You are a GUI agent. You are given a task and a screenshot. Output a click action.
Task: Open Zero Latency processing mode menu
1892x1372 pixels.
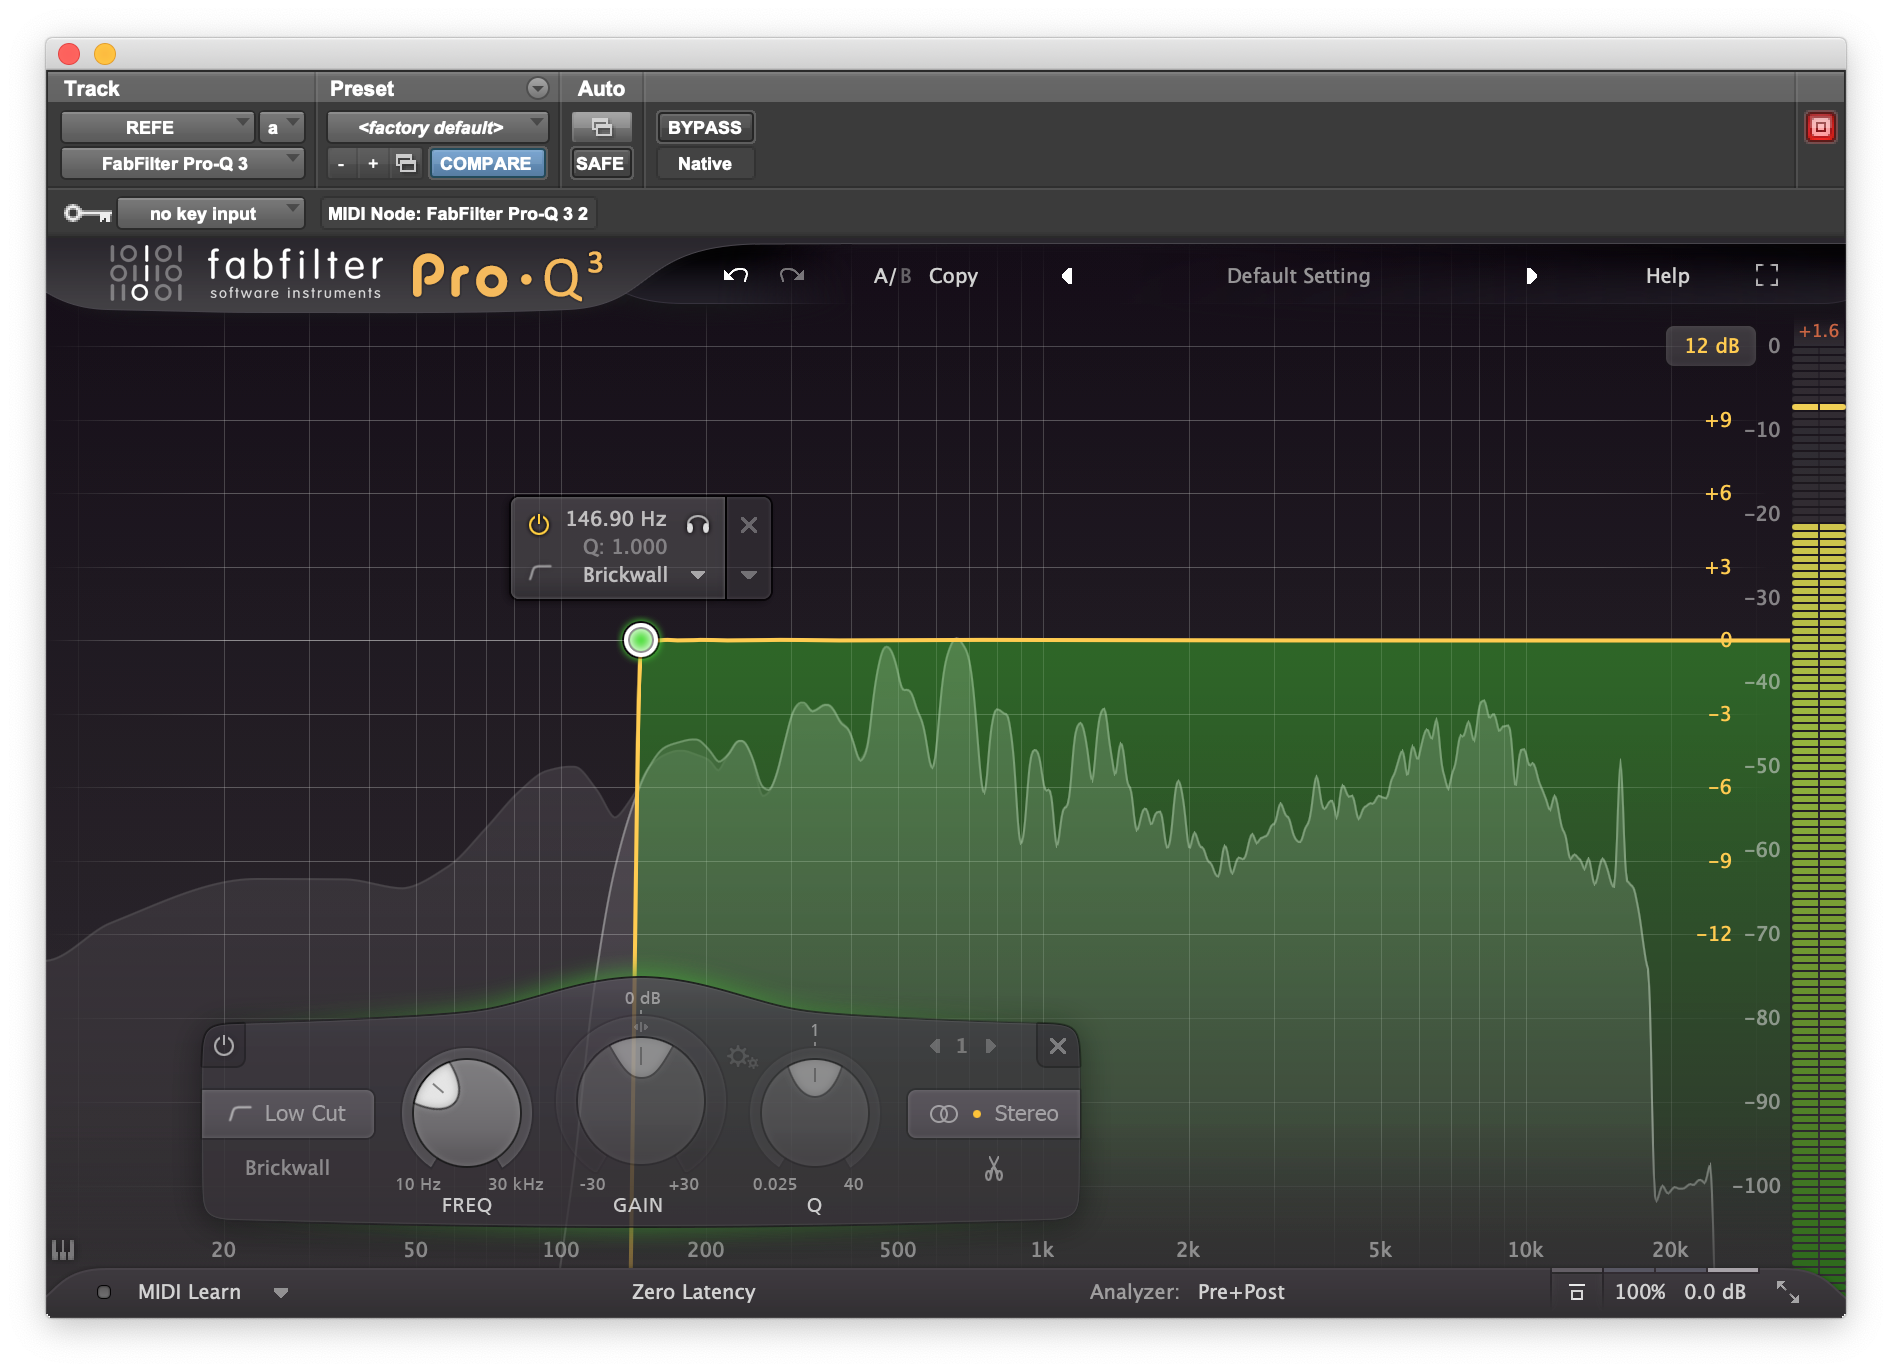pos(693,1292)
